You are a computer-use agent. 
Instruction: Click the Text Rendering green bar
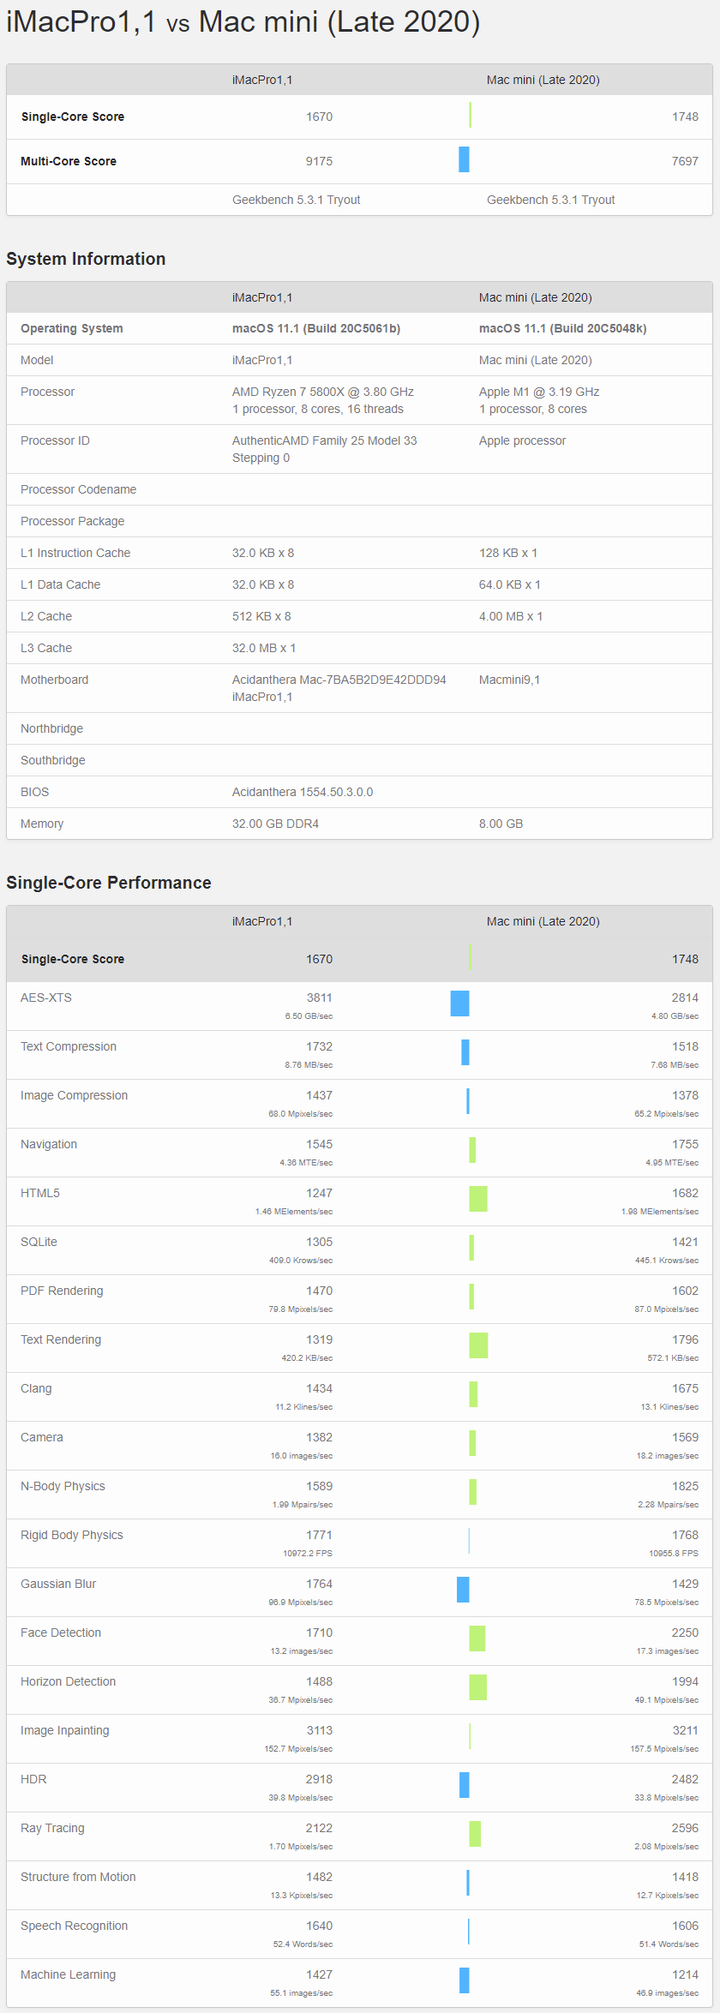pyautogui.click(x=478, y=1345)
